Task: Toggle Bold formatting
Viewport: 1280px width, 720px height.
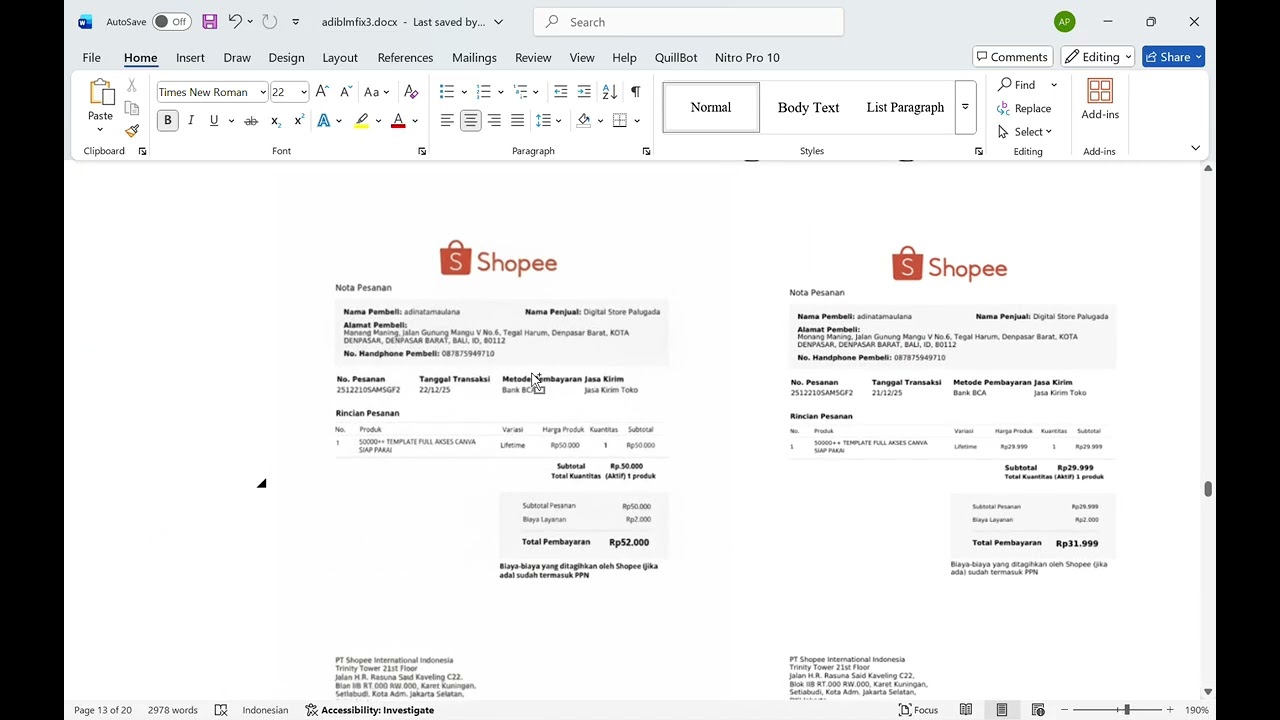Action: pos(167,121)
